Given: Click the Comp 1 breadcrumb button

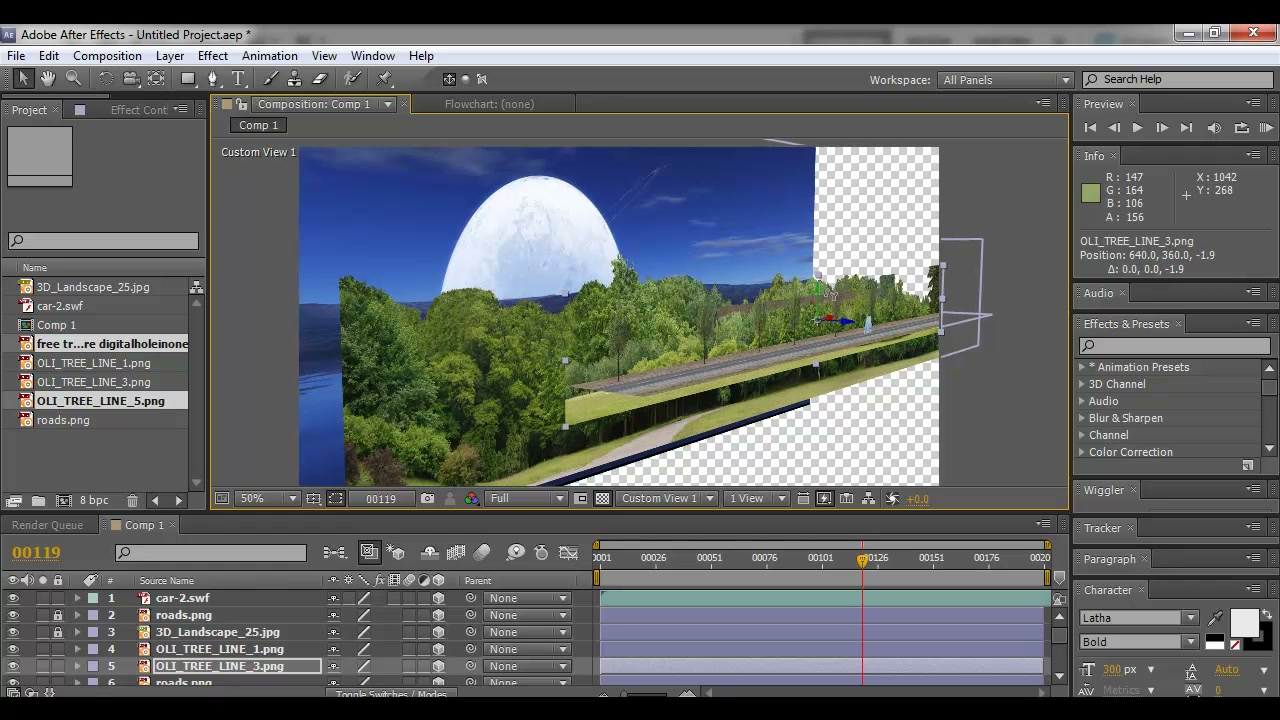Looking at the screenshot, I should pos(259,125).
